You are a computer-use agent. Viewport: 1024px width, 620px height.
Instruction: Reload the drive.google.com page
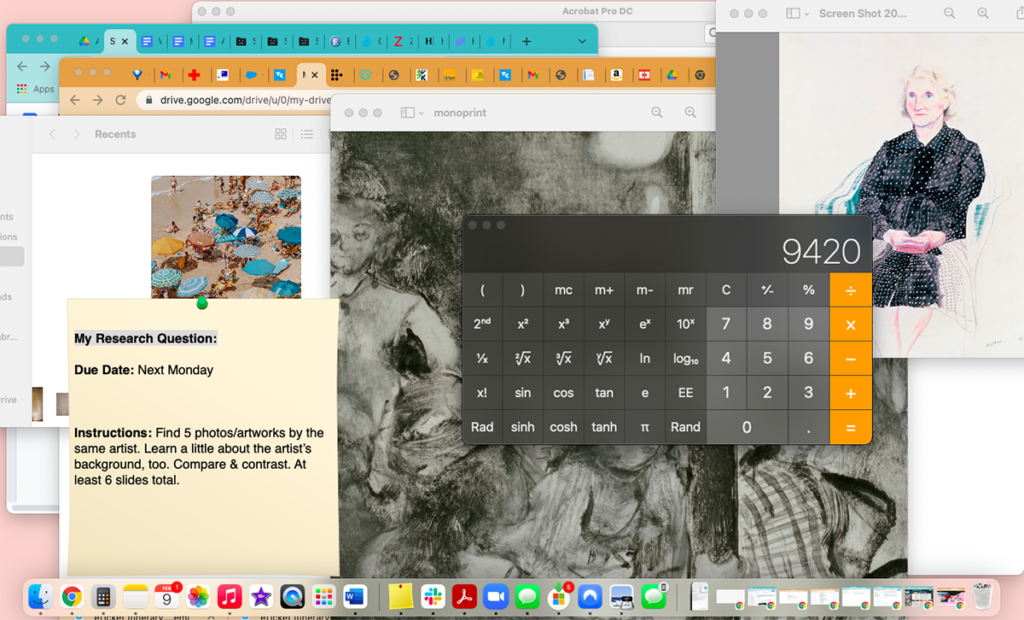tap(120, 100)
